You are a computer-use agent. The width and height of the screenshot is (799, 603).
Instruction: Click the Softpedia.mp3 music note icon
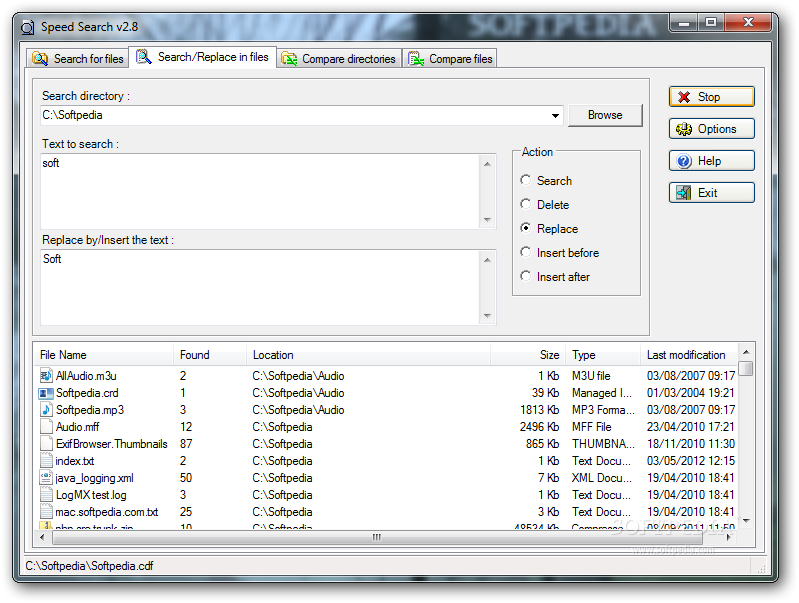tap(46, 410)
